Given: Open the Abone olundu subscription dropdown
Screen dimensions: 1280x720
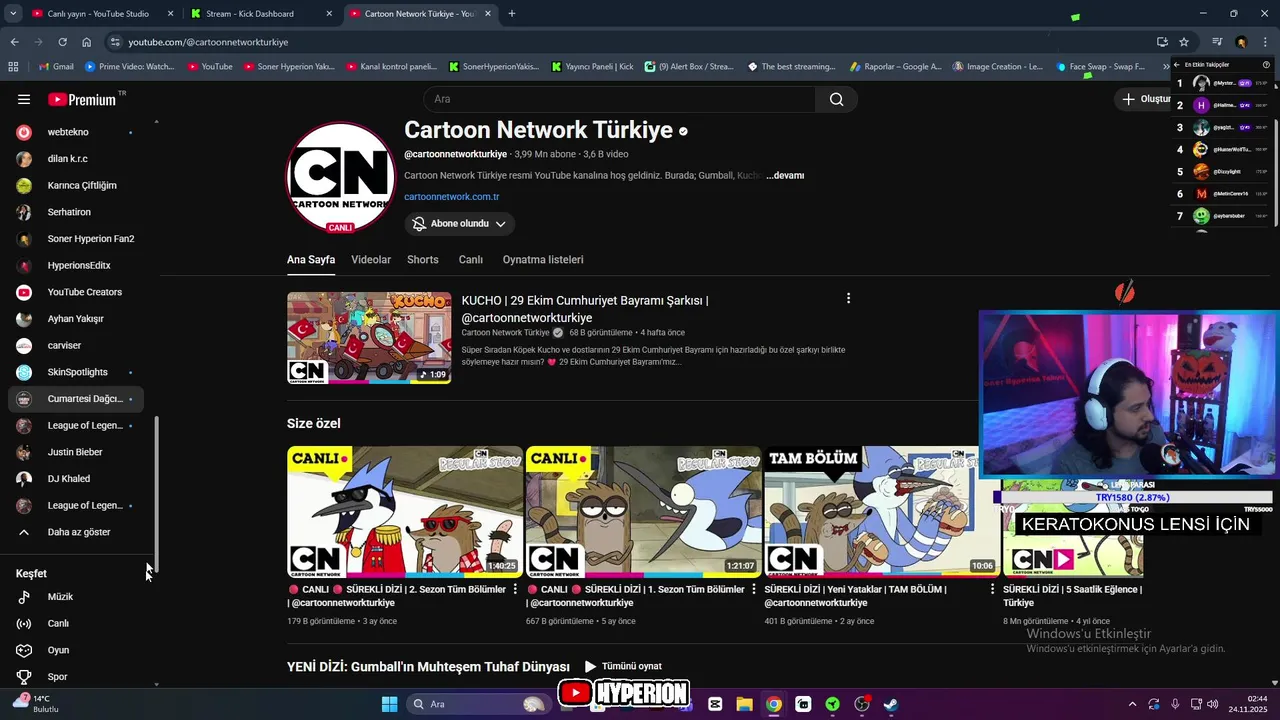Looking at the screenshot, I should tap(459, 224).
